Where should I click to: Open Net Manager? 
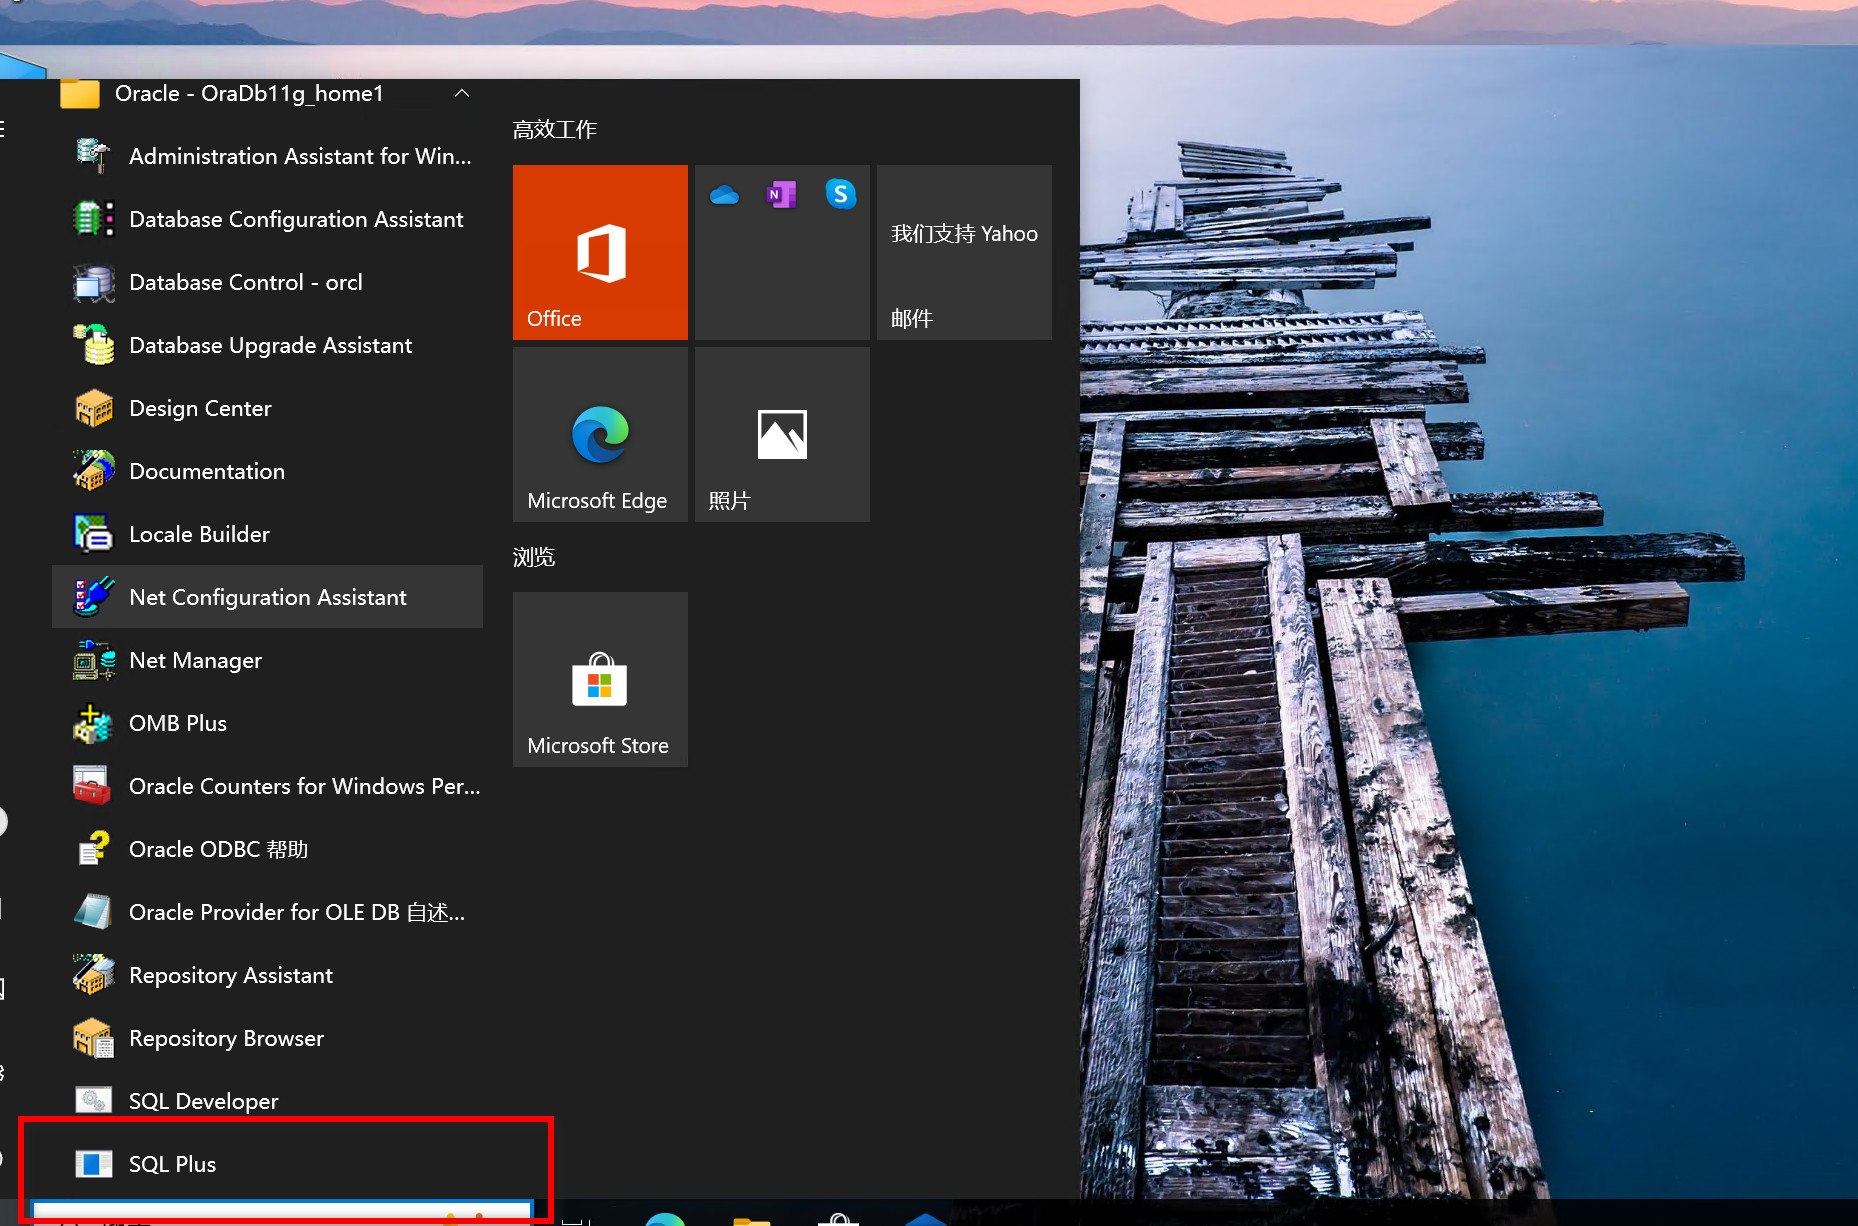pyautogui.click(x=195, y=661)
